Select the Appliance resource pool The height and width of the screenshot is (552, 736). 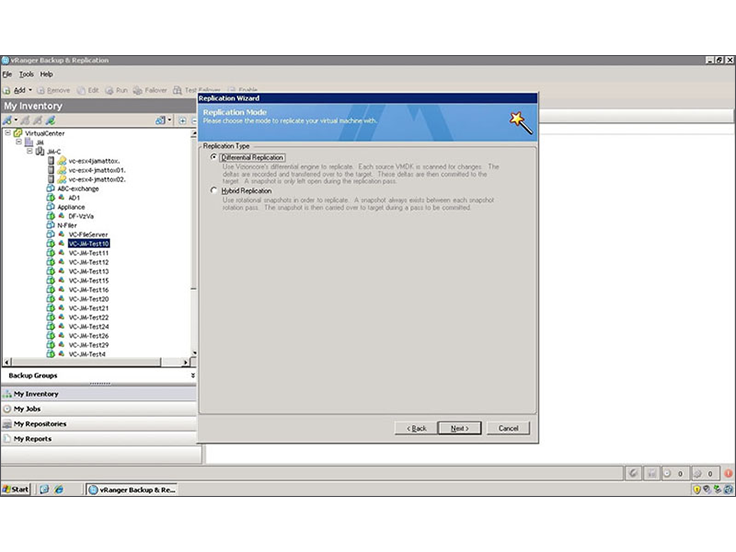[71, 207]
